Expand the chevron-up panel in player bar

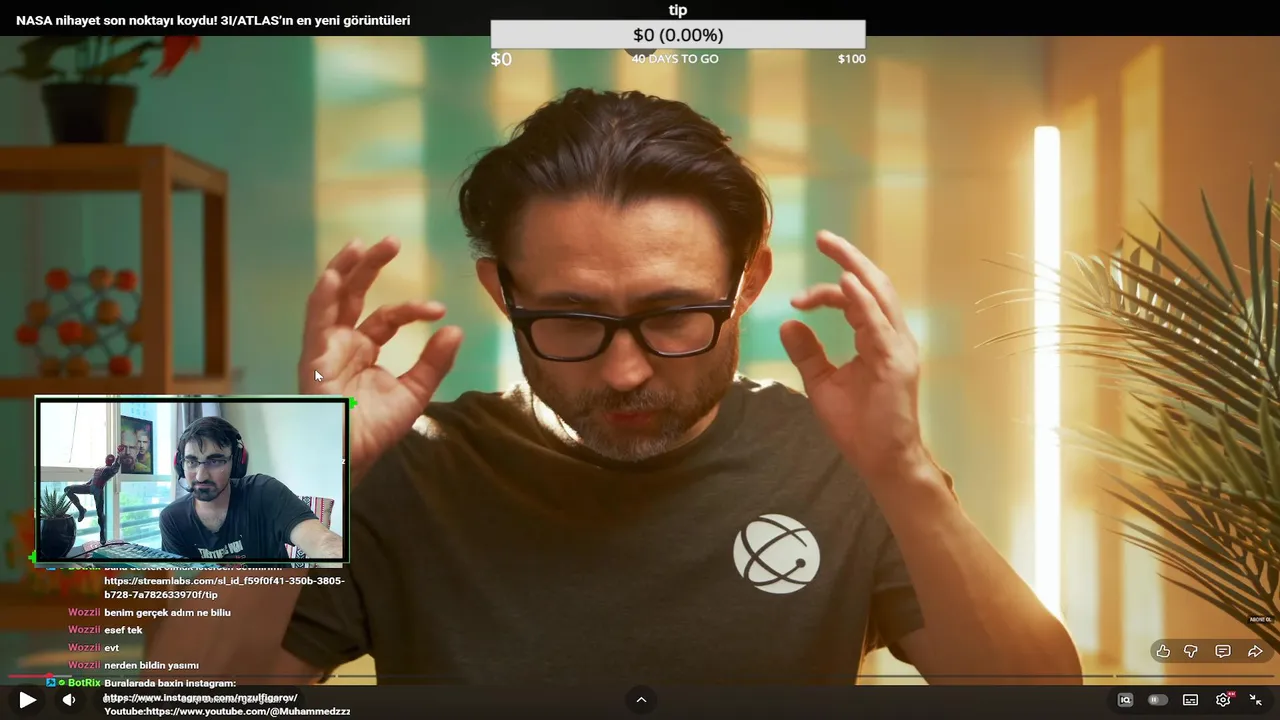[x=641, y=700]
